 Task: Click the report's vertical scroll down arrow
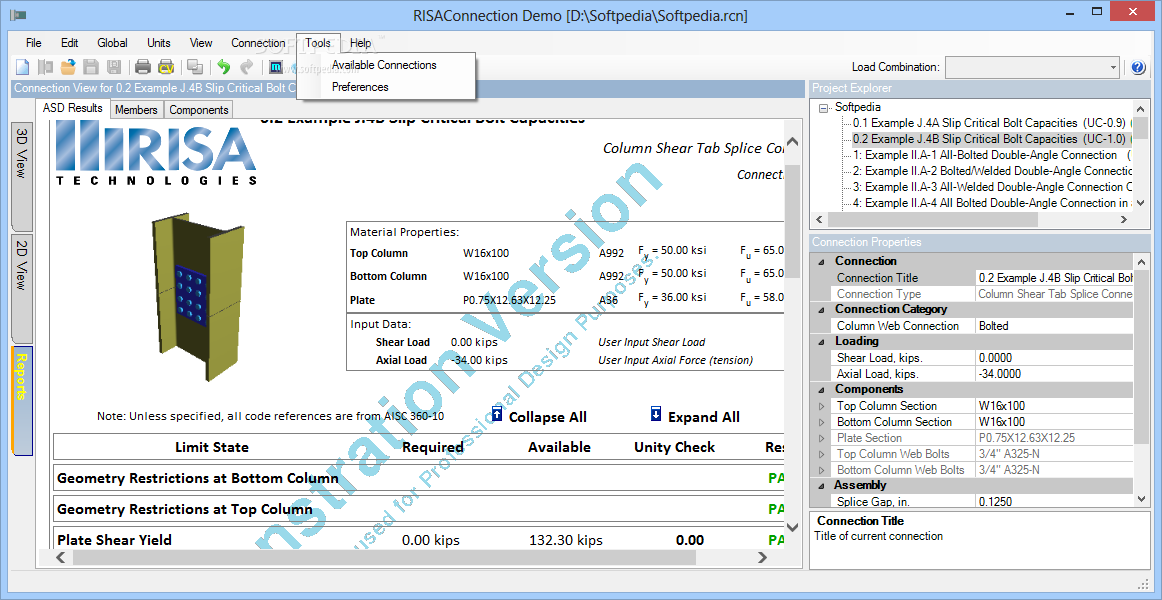coord(791,527)
